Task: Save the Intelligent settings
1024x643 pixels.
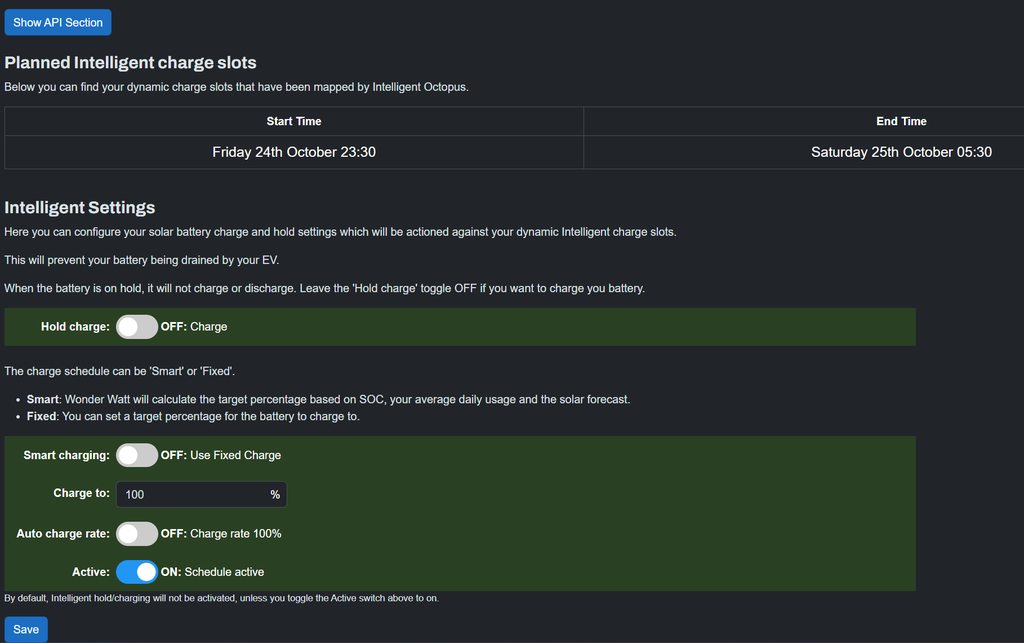Action: 26,629
